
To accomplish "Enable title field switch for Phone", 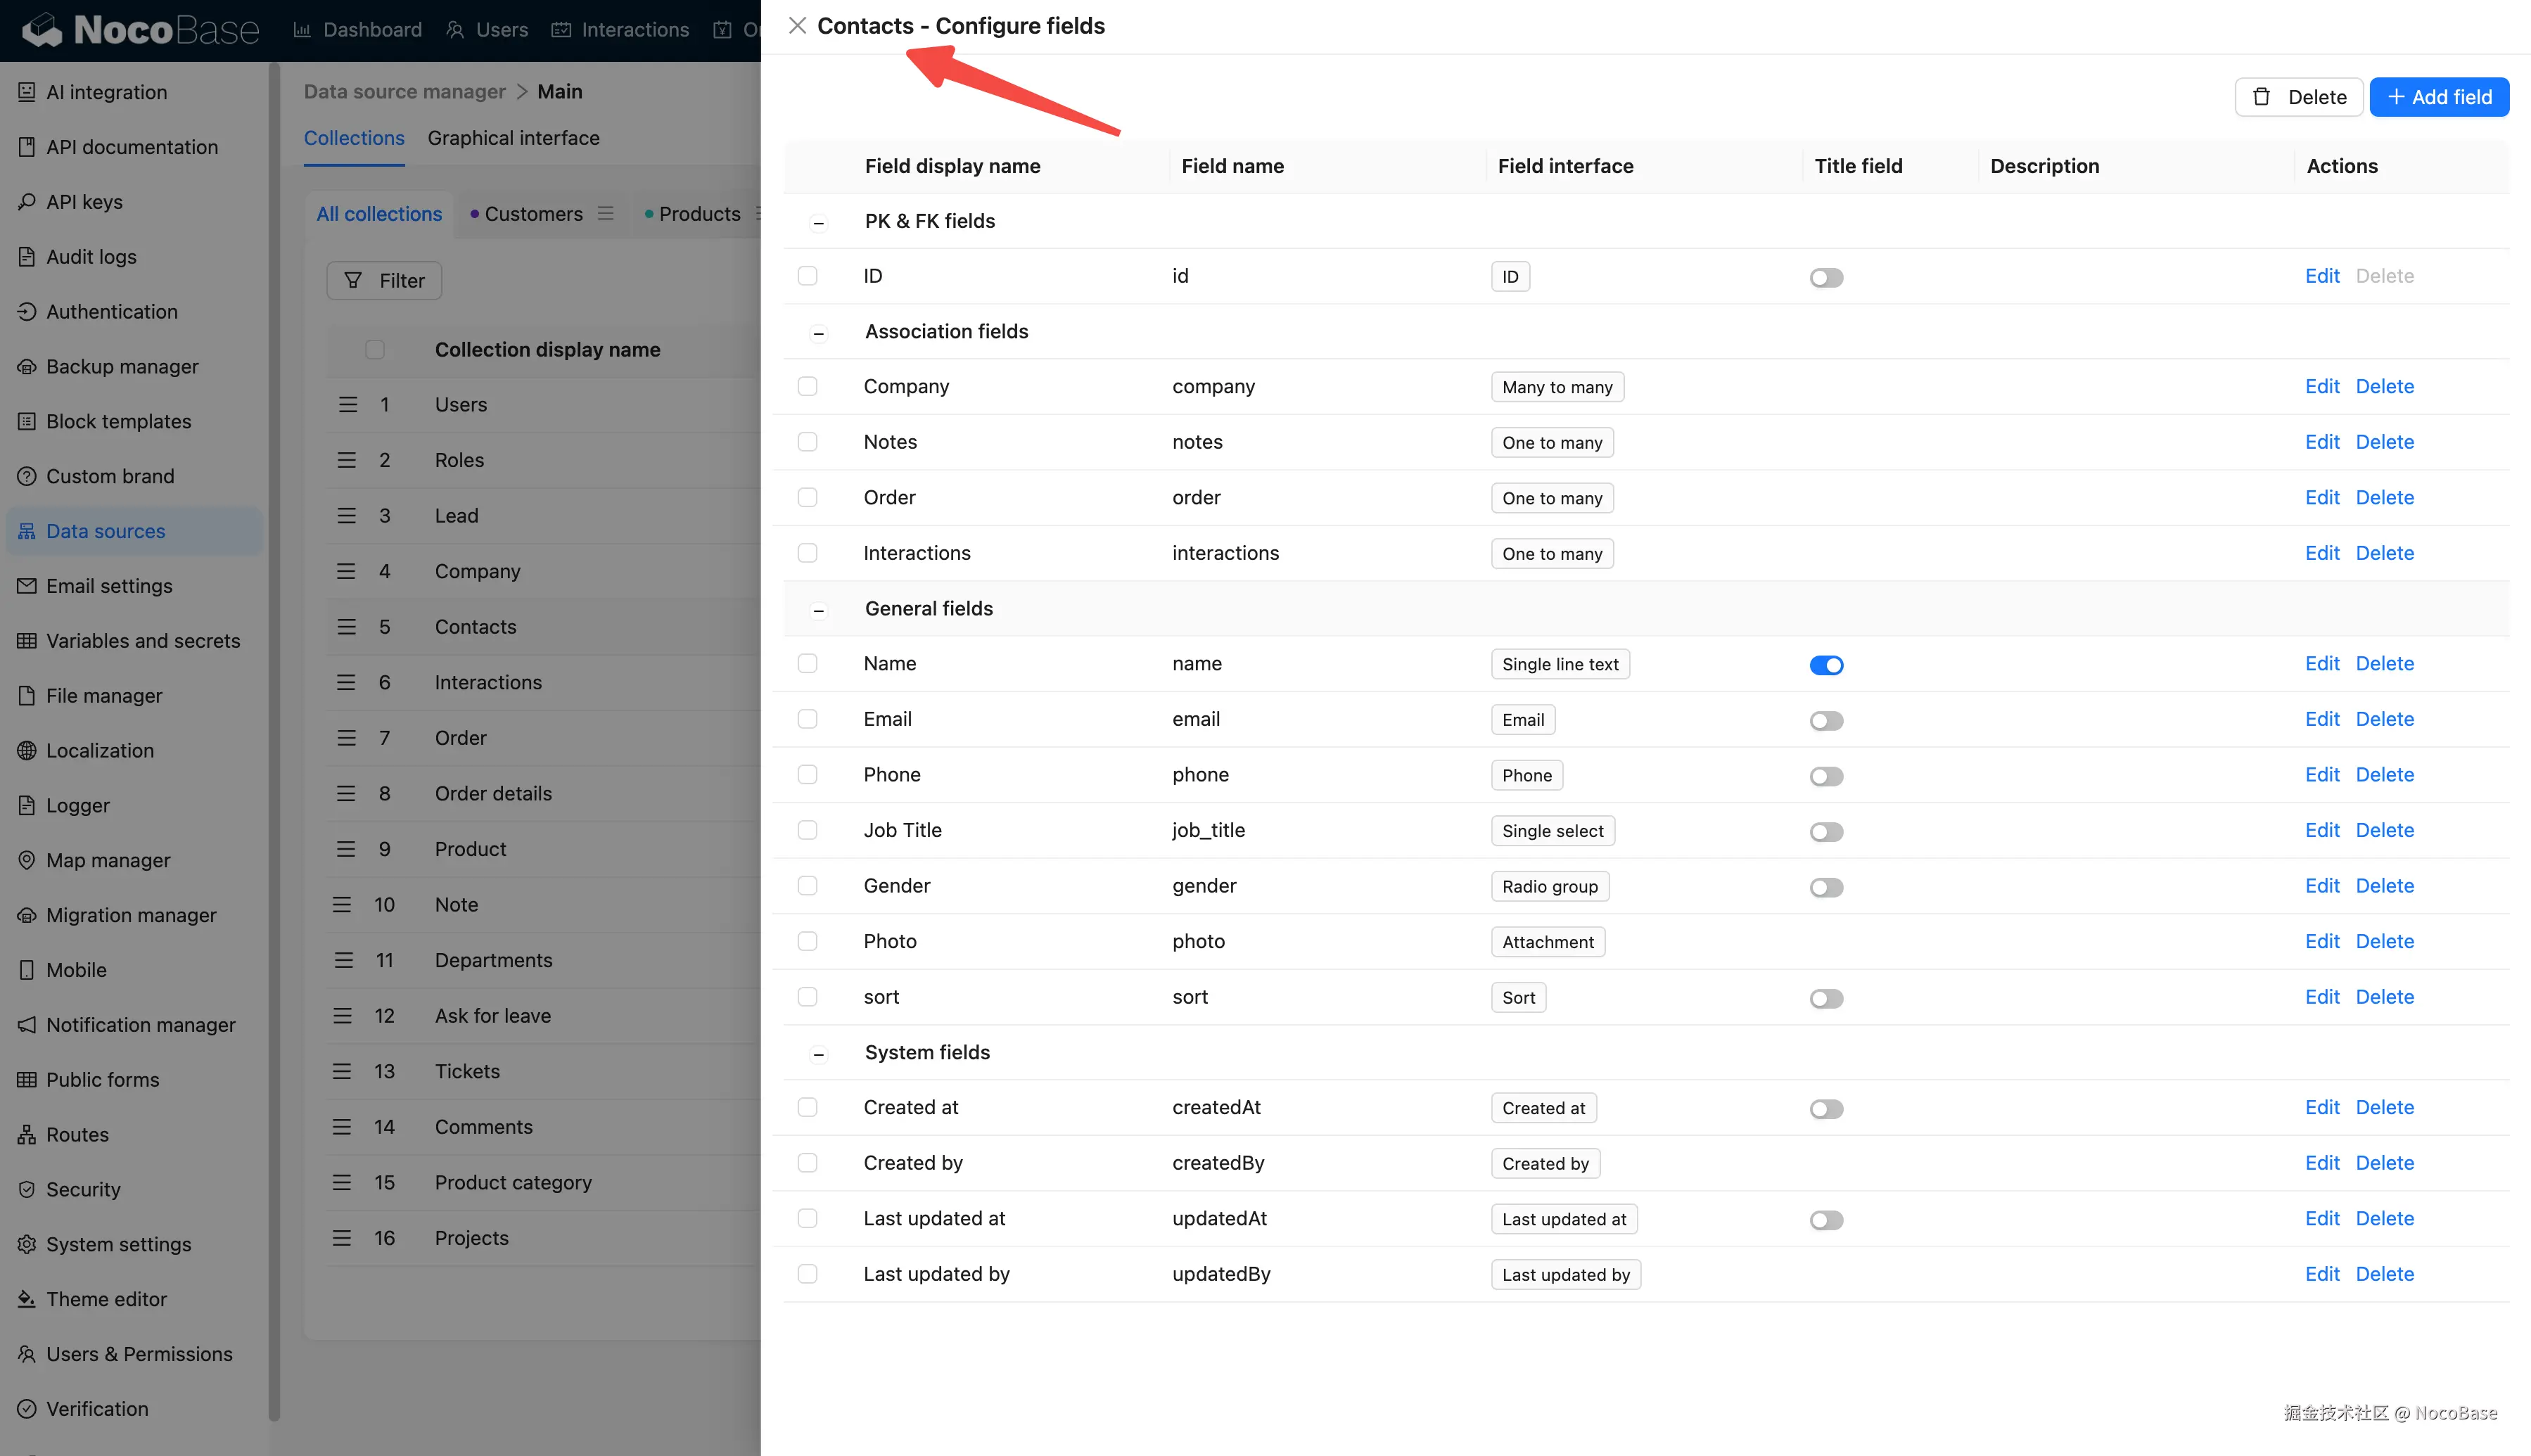I will click(x=1826, y=776).
